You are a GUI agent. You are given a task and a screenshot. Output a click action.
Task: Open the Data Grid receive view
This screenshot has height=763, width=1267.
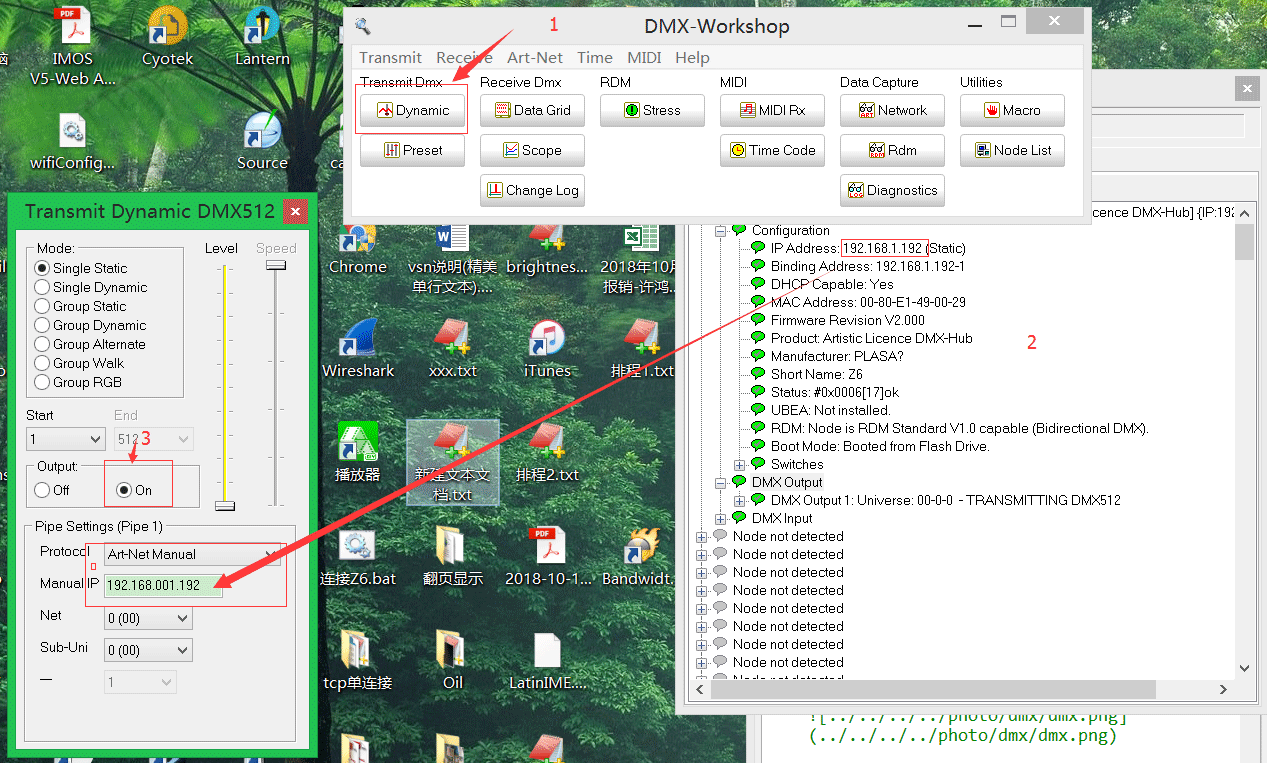532,110
